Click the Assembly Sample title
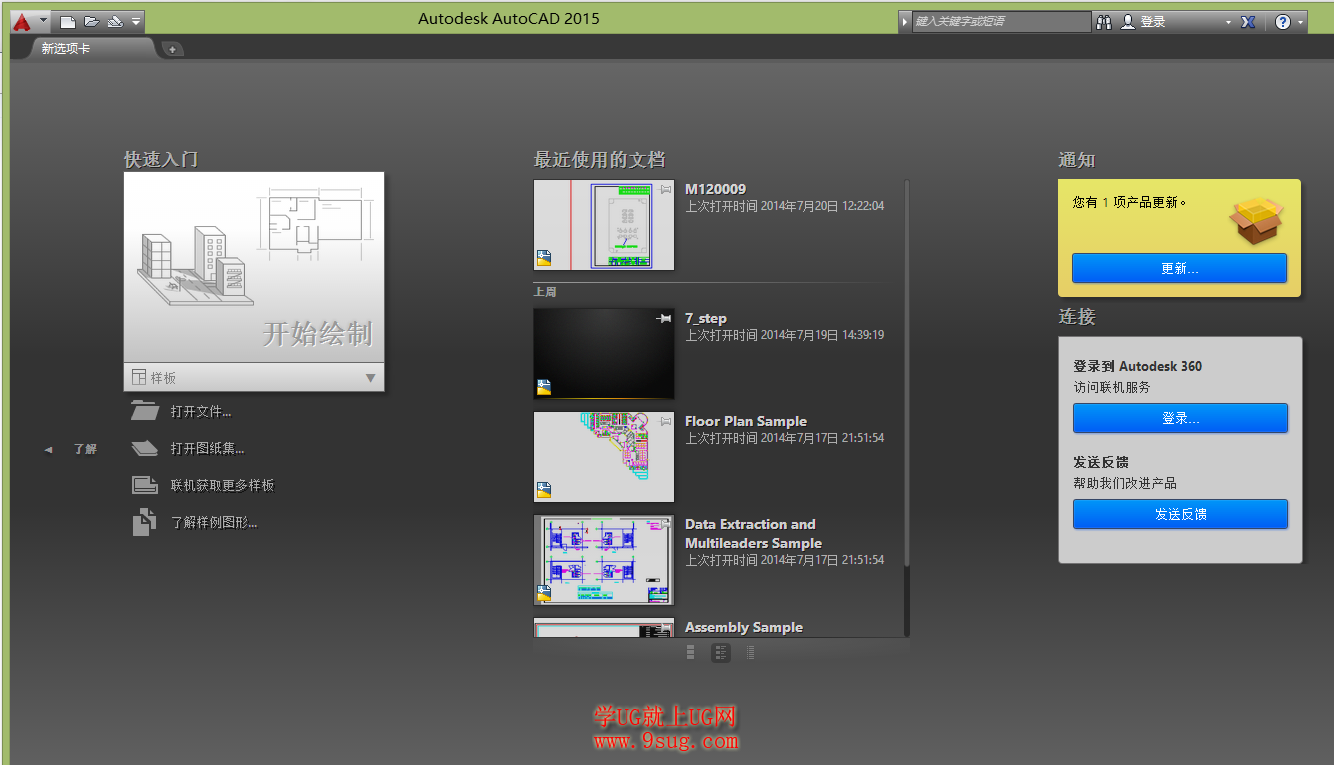1334x765 pixels. (x=744, y=627)
